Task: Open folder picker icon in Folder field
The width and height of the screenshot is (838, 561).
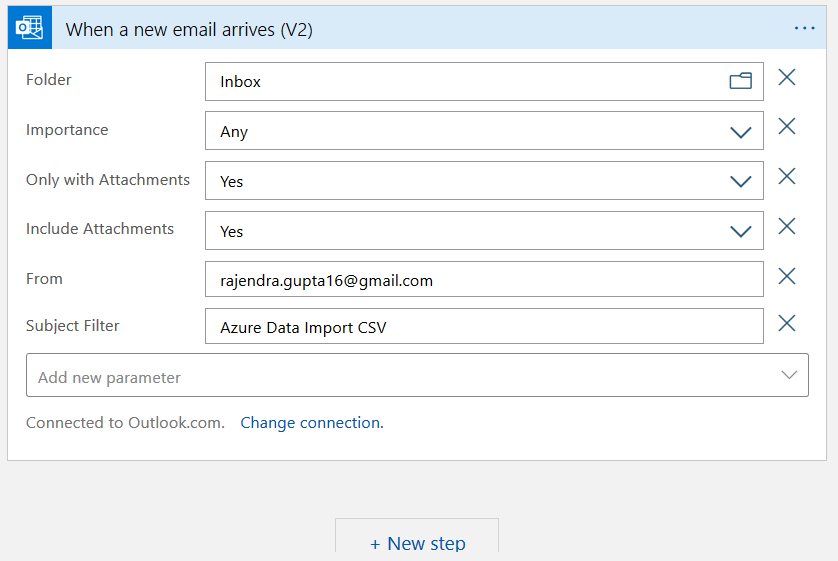Action: click(x=740, y=82)
